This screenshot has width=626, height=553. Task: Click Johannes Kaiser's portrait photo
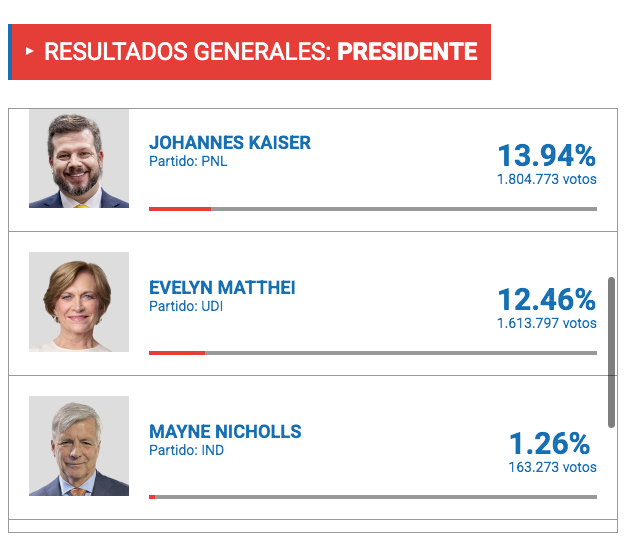pyautogui.click(x=79, y=159)
